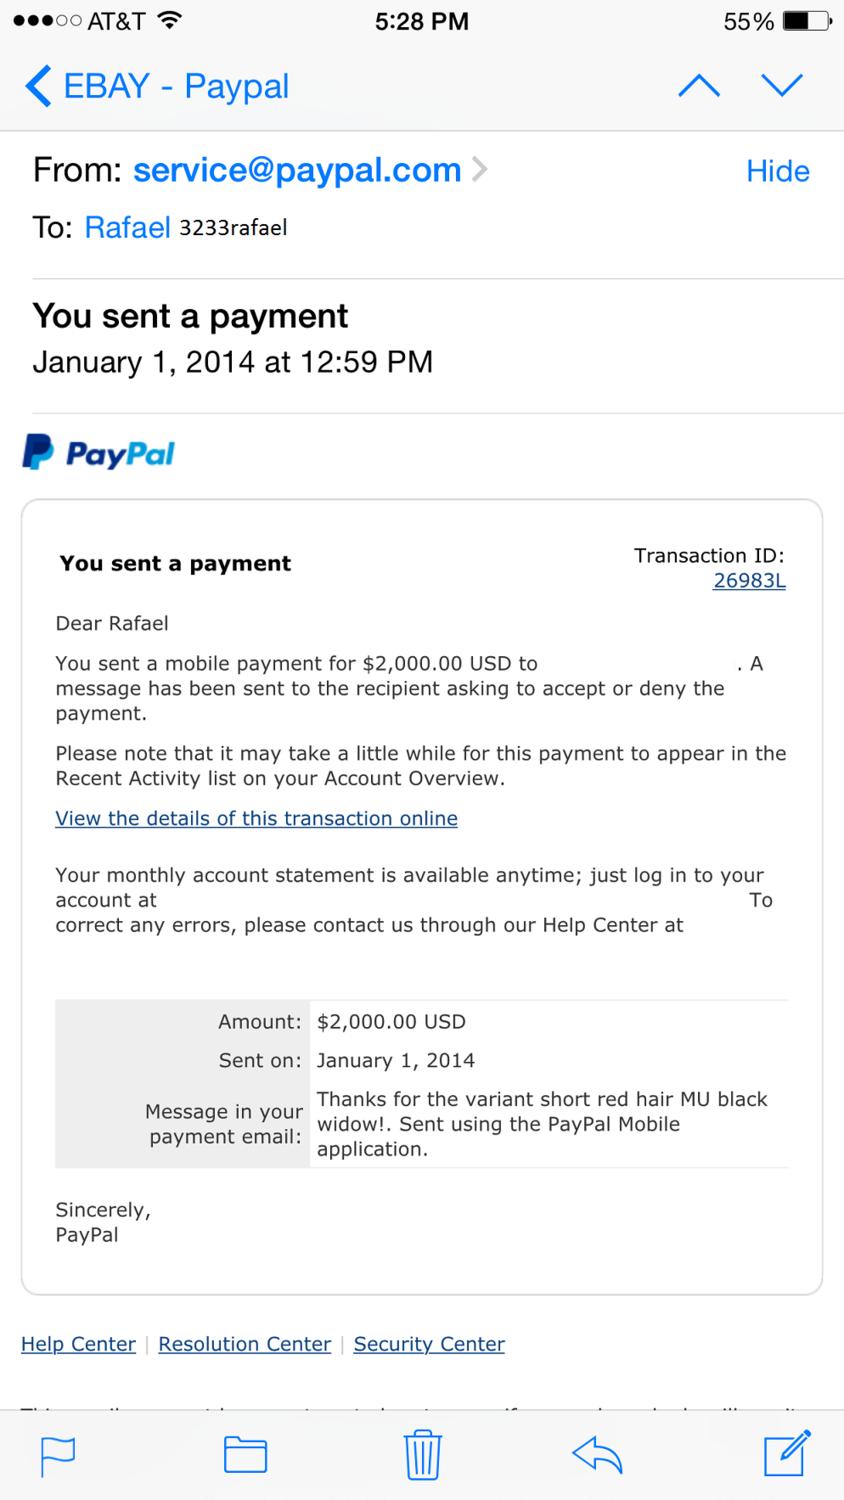Tap the PayPal logo

pyautogui.click(x=98, y=453)
